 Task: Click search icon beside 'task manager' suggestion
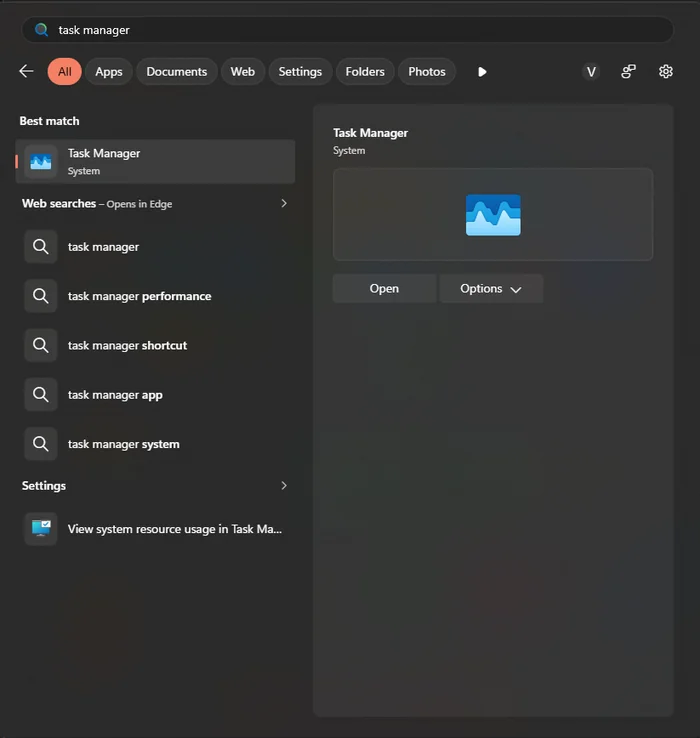coord(41,247)
